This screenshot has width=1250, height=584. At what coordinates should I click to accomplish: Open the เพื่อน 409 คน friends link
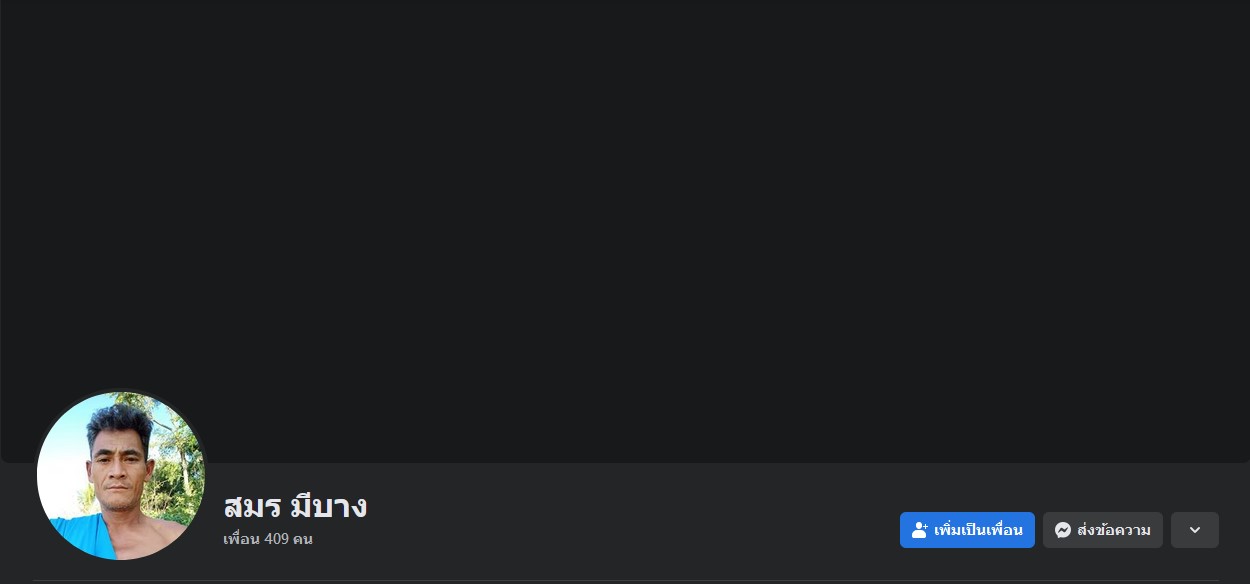pos(268,539)
